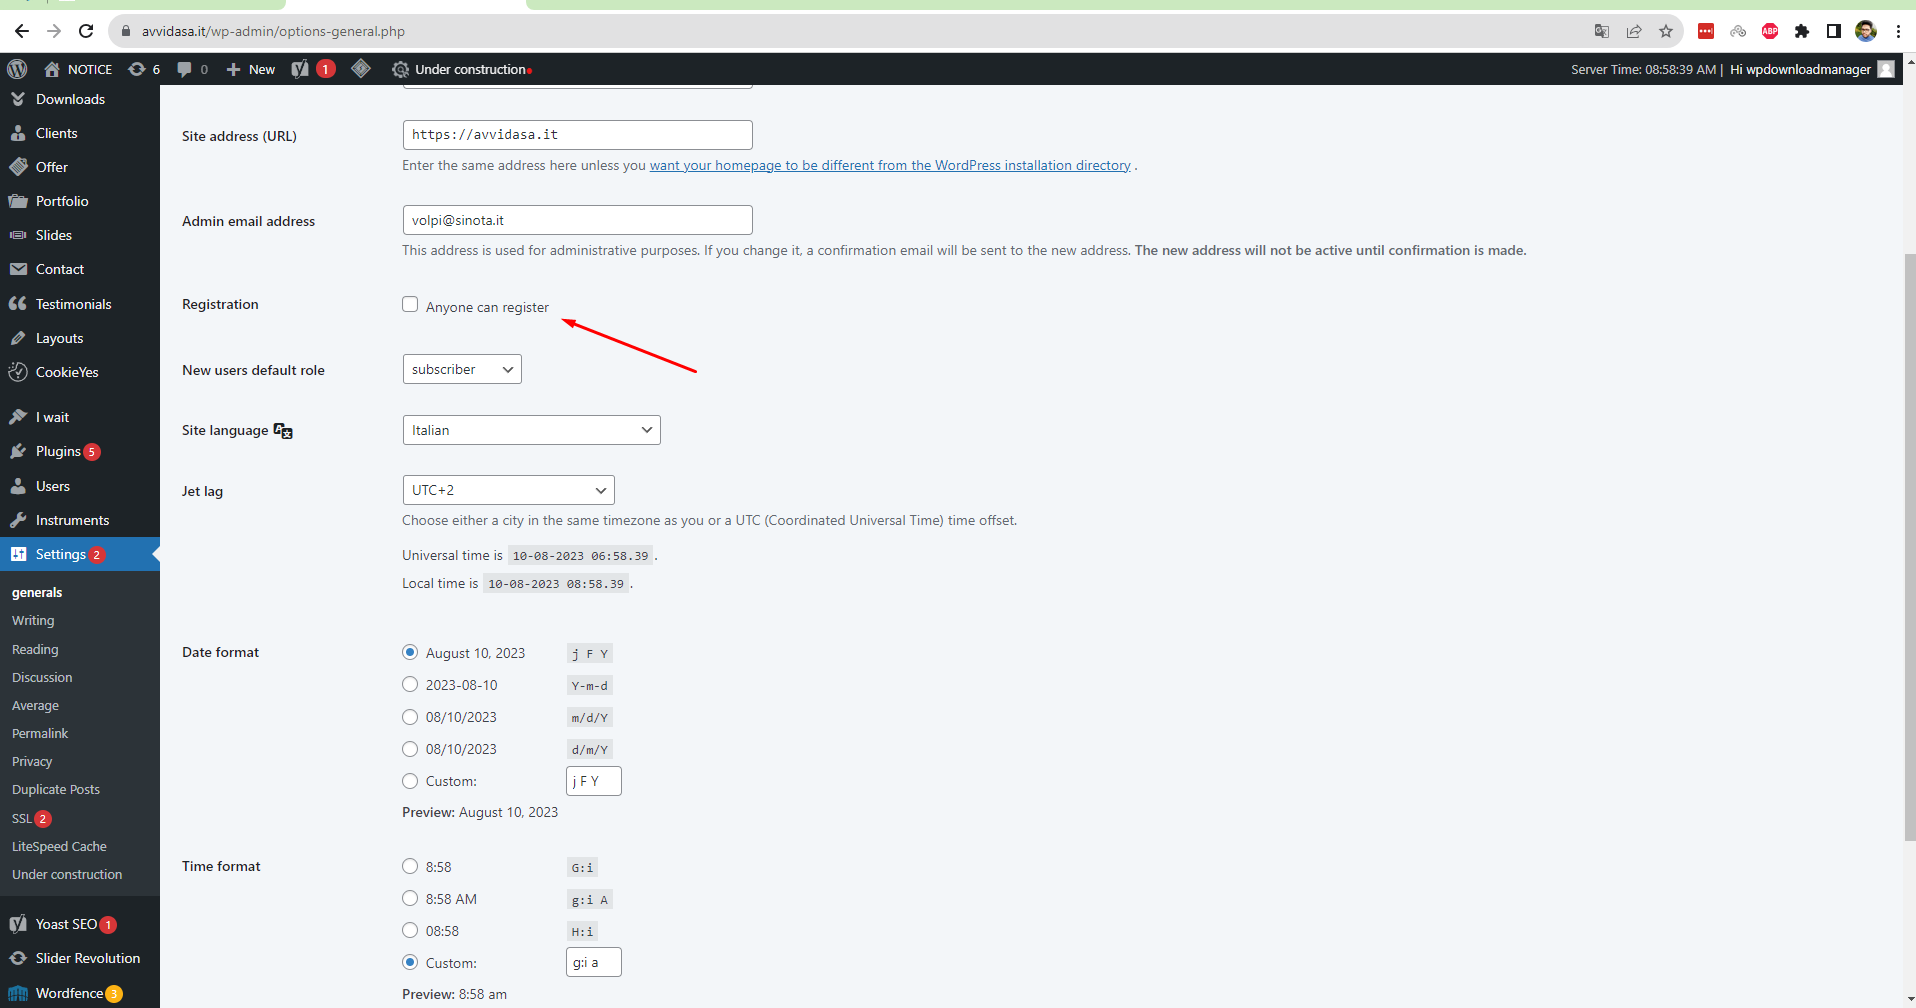Click the Admin email address field
This screenshot has width=1916, height=1008.
tap(578, 220)
